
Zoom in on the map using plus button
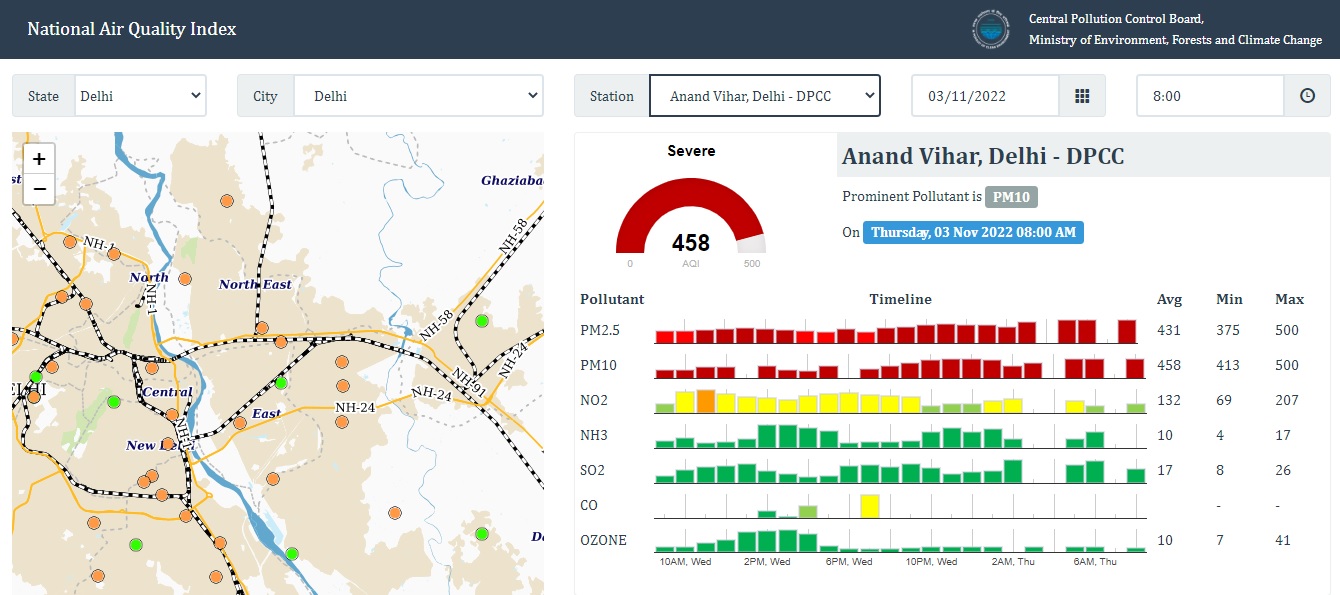(x=38, y=158)
